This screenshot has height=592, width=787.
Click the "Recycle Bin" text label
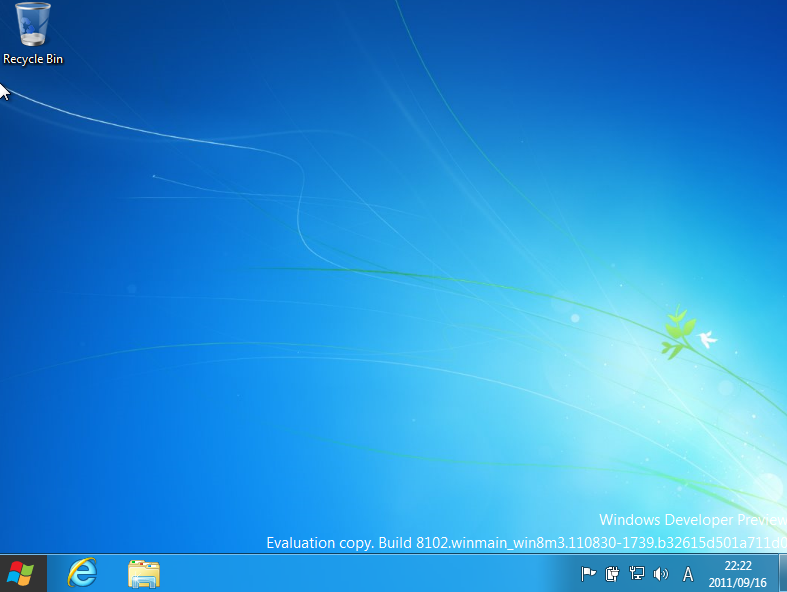click(x=33, y=59)
